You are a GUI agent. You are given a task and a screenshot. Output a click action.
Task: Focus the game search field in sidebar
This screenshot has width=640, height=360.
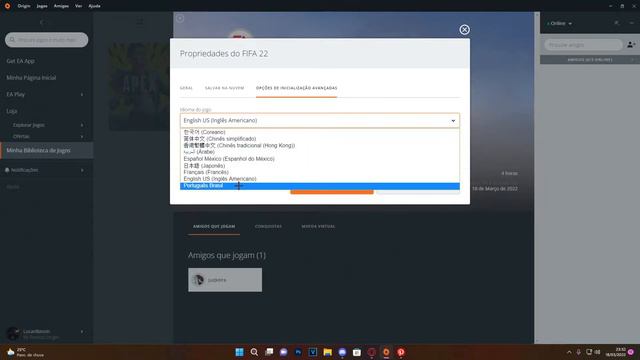pyautogui.click(x=47, y=40)
